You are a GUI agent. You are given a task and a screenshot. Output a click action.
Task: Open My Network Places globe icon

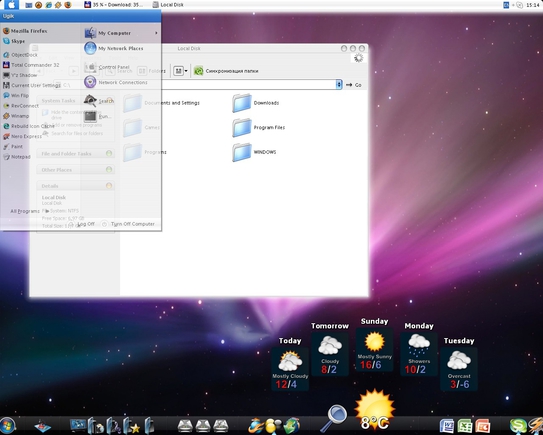[90, 48]
